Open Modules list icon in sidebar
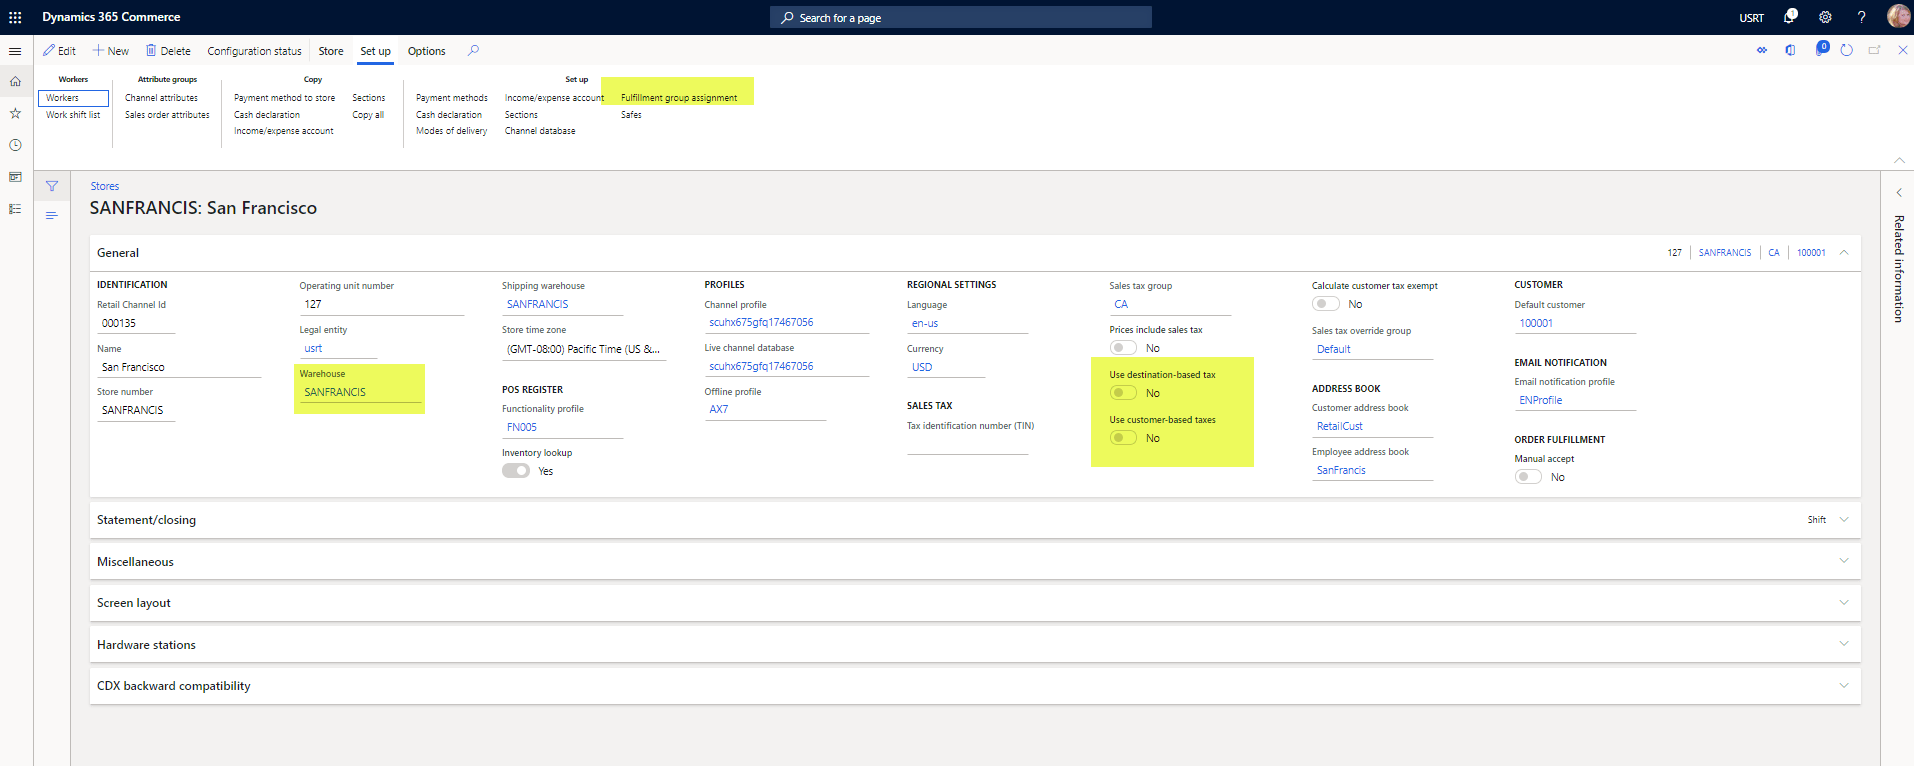The width and height of the screenshot is (1914, 766). point(15,209)
